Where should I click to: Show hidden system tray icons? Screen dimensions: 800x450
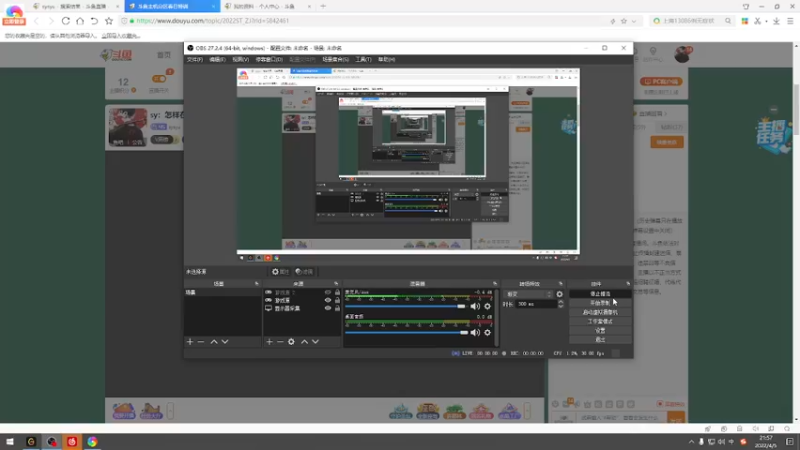pos(691,442)
